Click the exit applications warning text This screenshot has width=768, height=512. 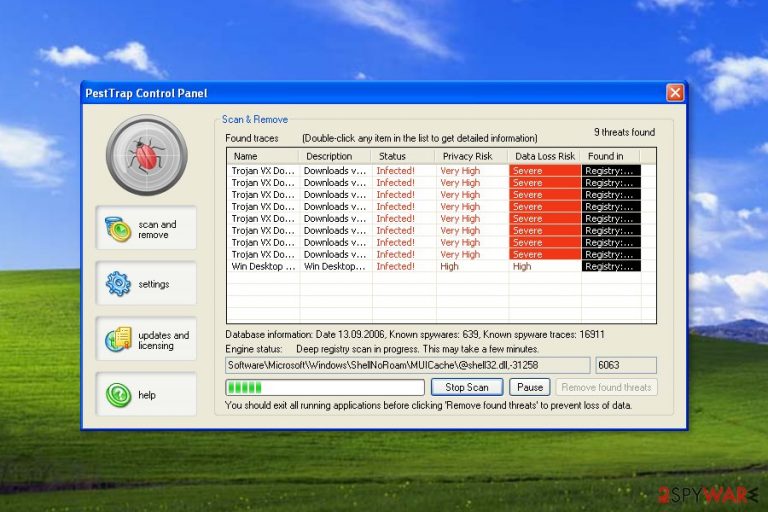pyautogui.click(x=428, y=406)
